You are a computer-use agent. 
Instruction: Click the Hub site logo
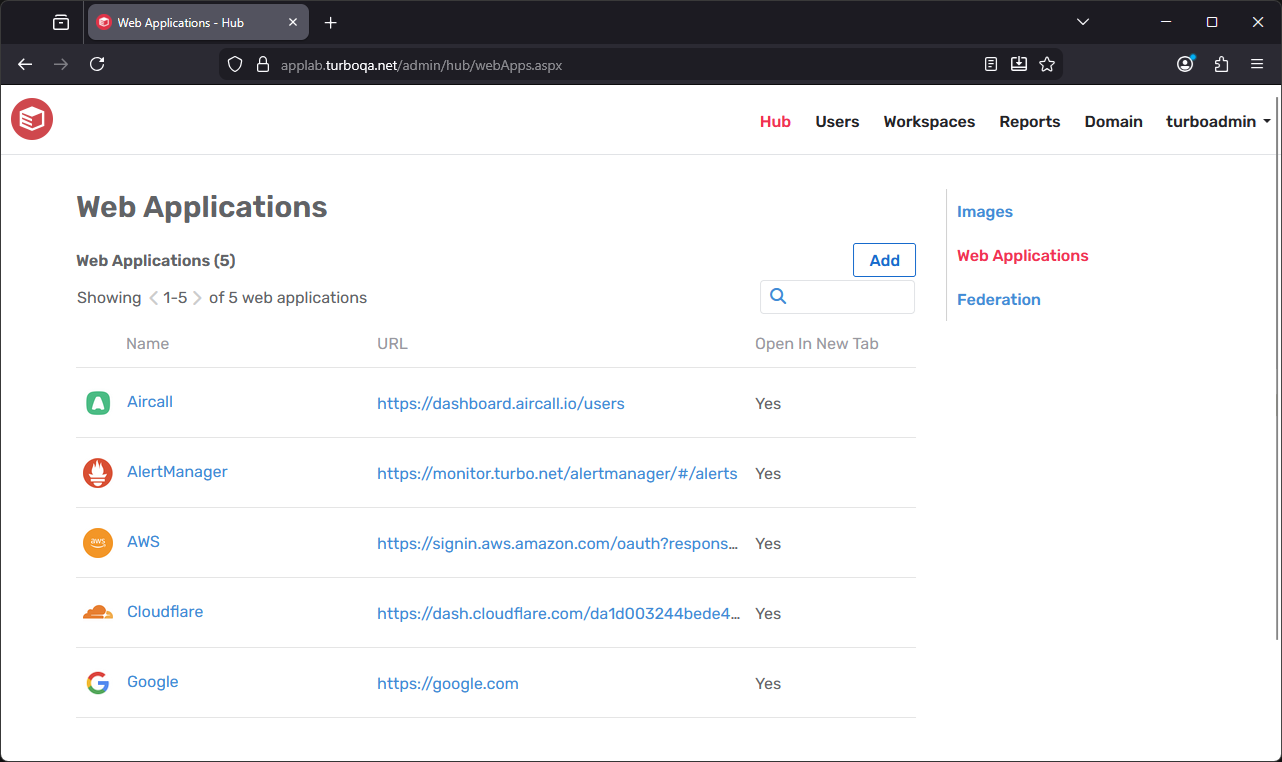pos(31,119)
